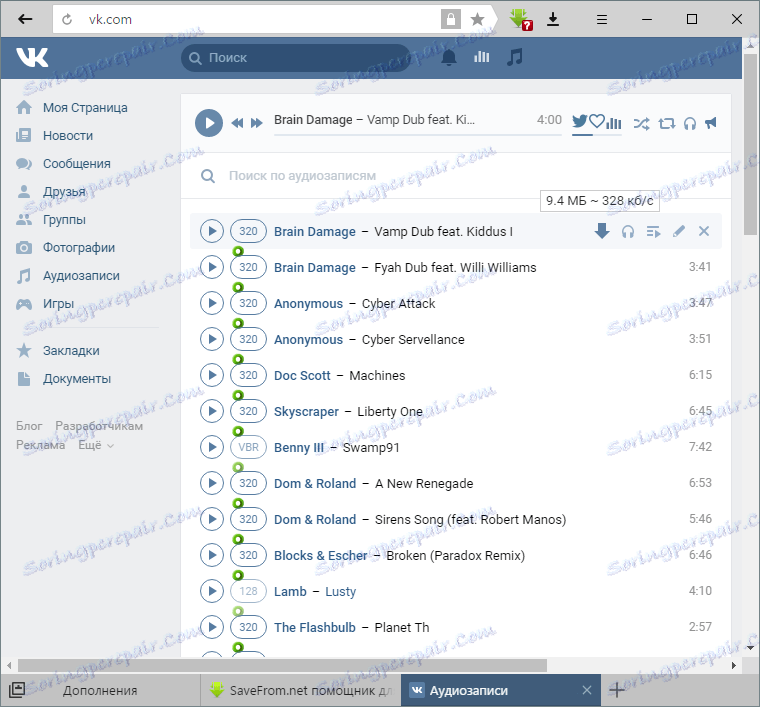Play Doc Scott Machines track
Viewport: 760px width, 707px height.
point(212,375)
